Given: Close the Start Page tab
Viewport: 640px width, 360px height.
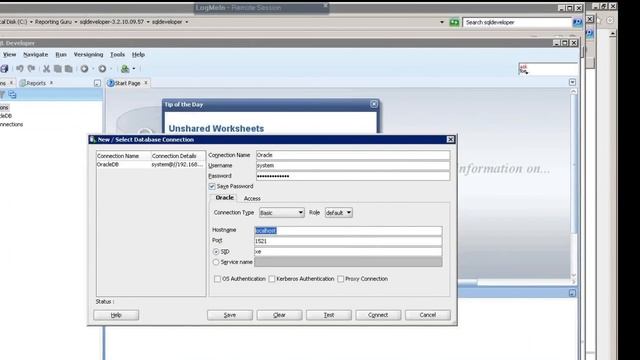Looking at the screenshot, I should (x=146, y=83).
